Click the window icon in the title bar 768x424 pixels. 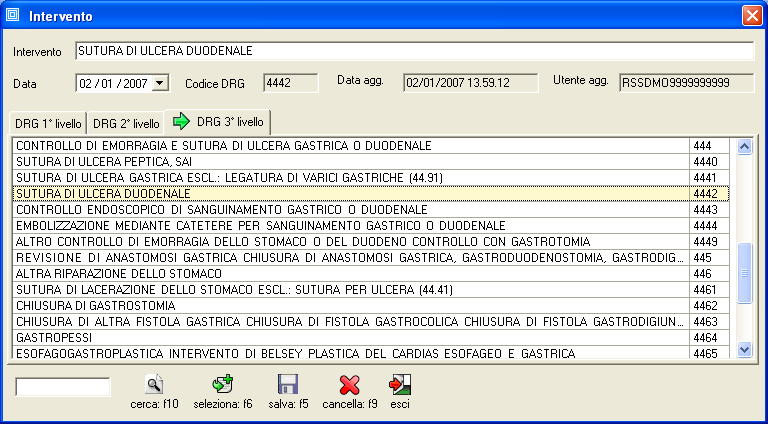(x=14, y=16)
